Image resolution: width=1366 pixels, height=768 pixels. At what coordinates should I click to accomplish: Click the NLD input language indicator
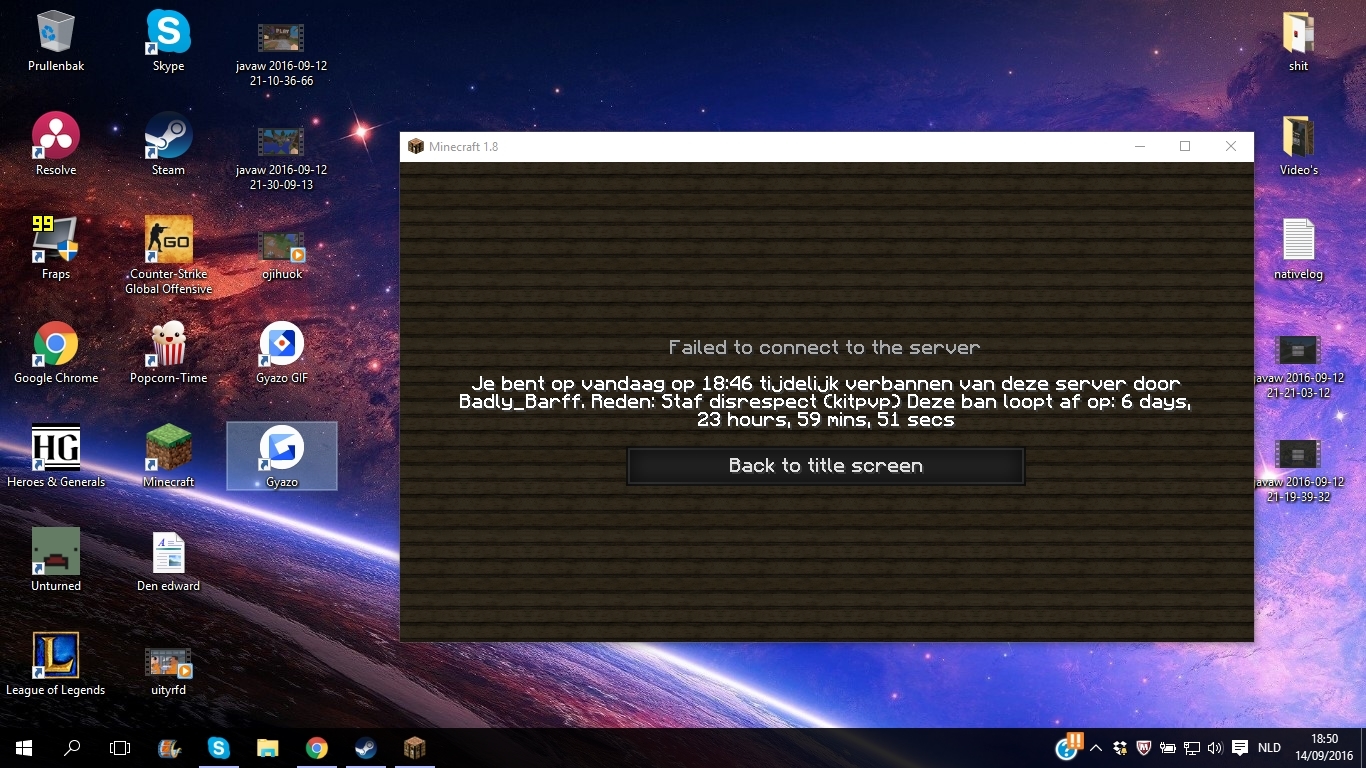click(x=1269, y=748)
